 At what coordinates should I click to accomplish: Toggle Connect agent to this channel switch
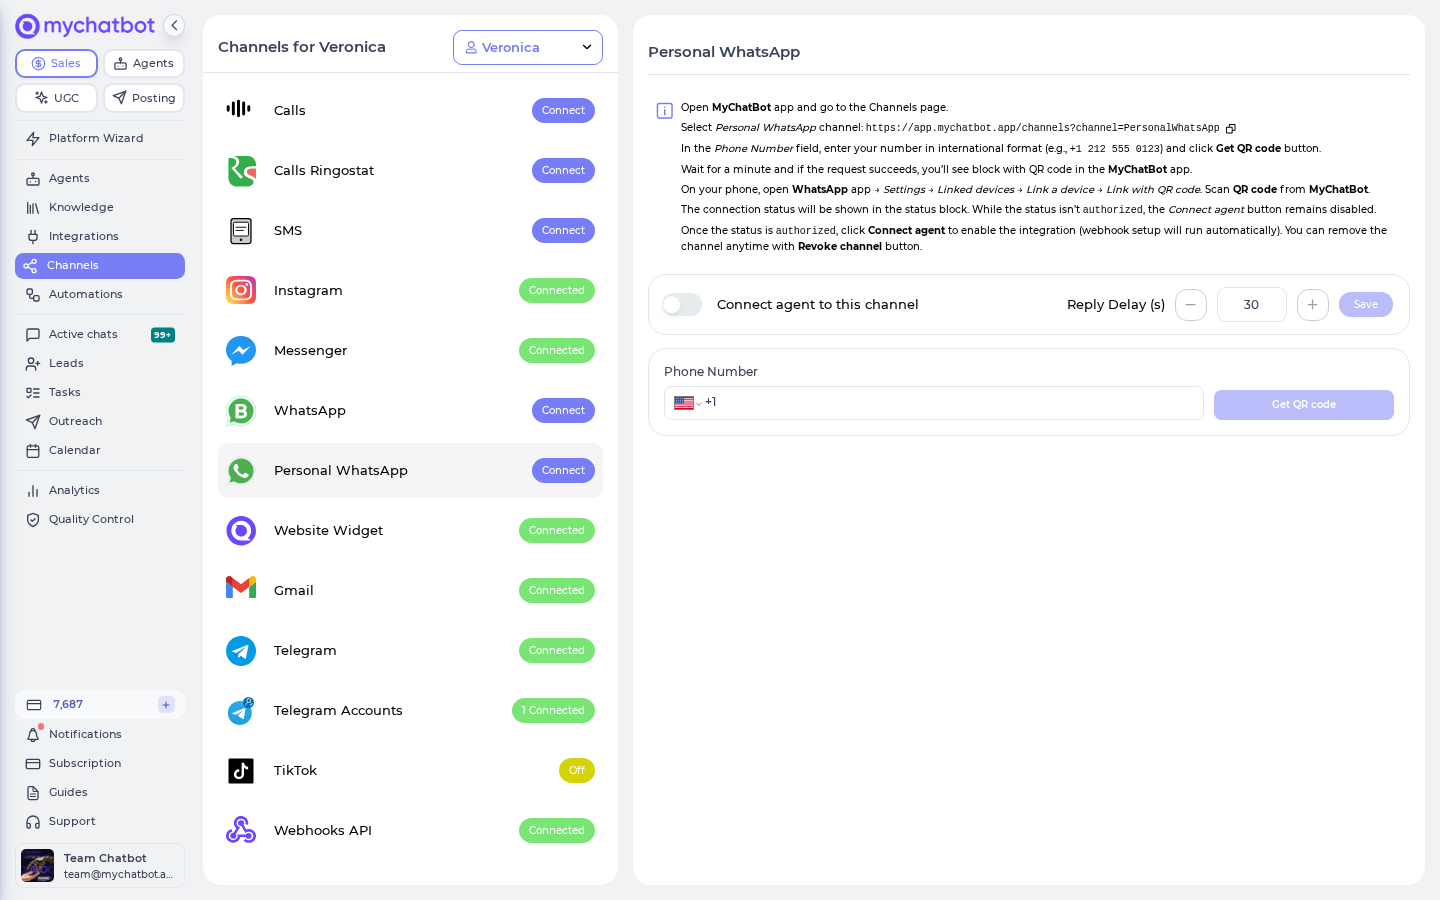point(682,305)
